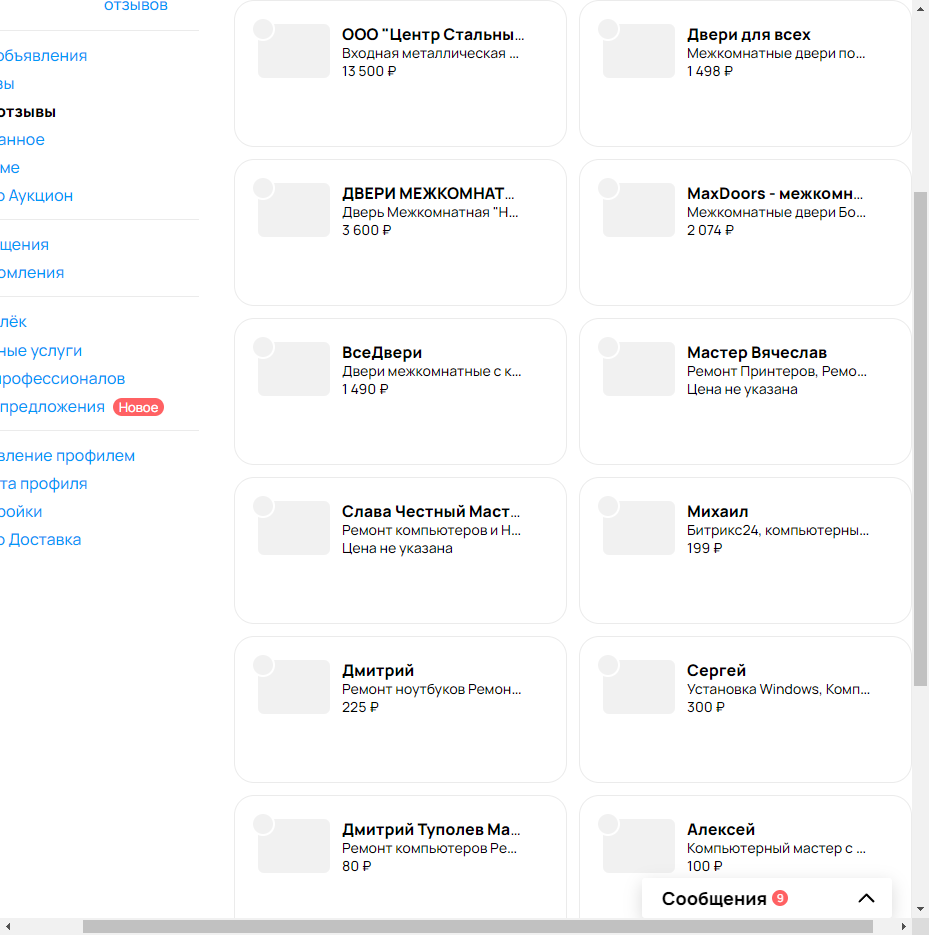The height and width of the screenshot is (935, 929).
Task: Click thumbnail of Сергей card
Action: (639, 687)
